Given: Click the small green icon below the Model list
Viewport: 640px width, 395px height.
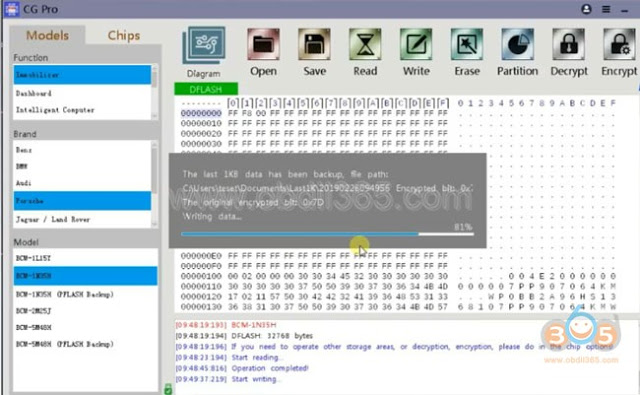Looking at the screenshot, I should 168,389.
